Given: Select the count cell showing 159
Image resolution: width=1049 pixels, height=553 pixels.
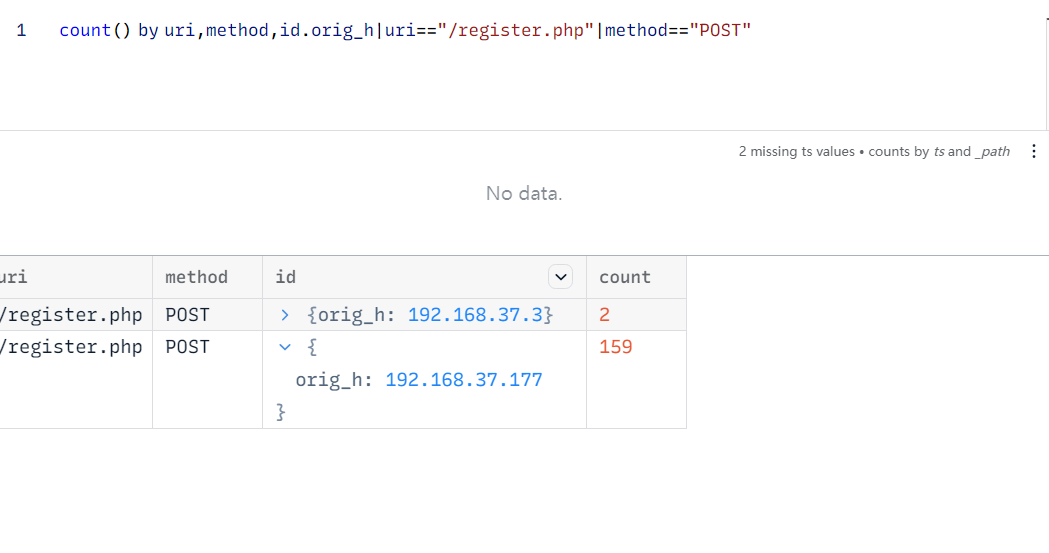Looking at the screenshot, I should (616, 347).
